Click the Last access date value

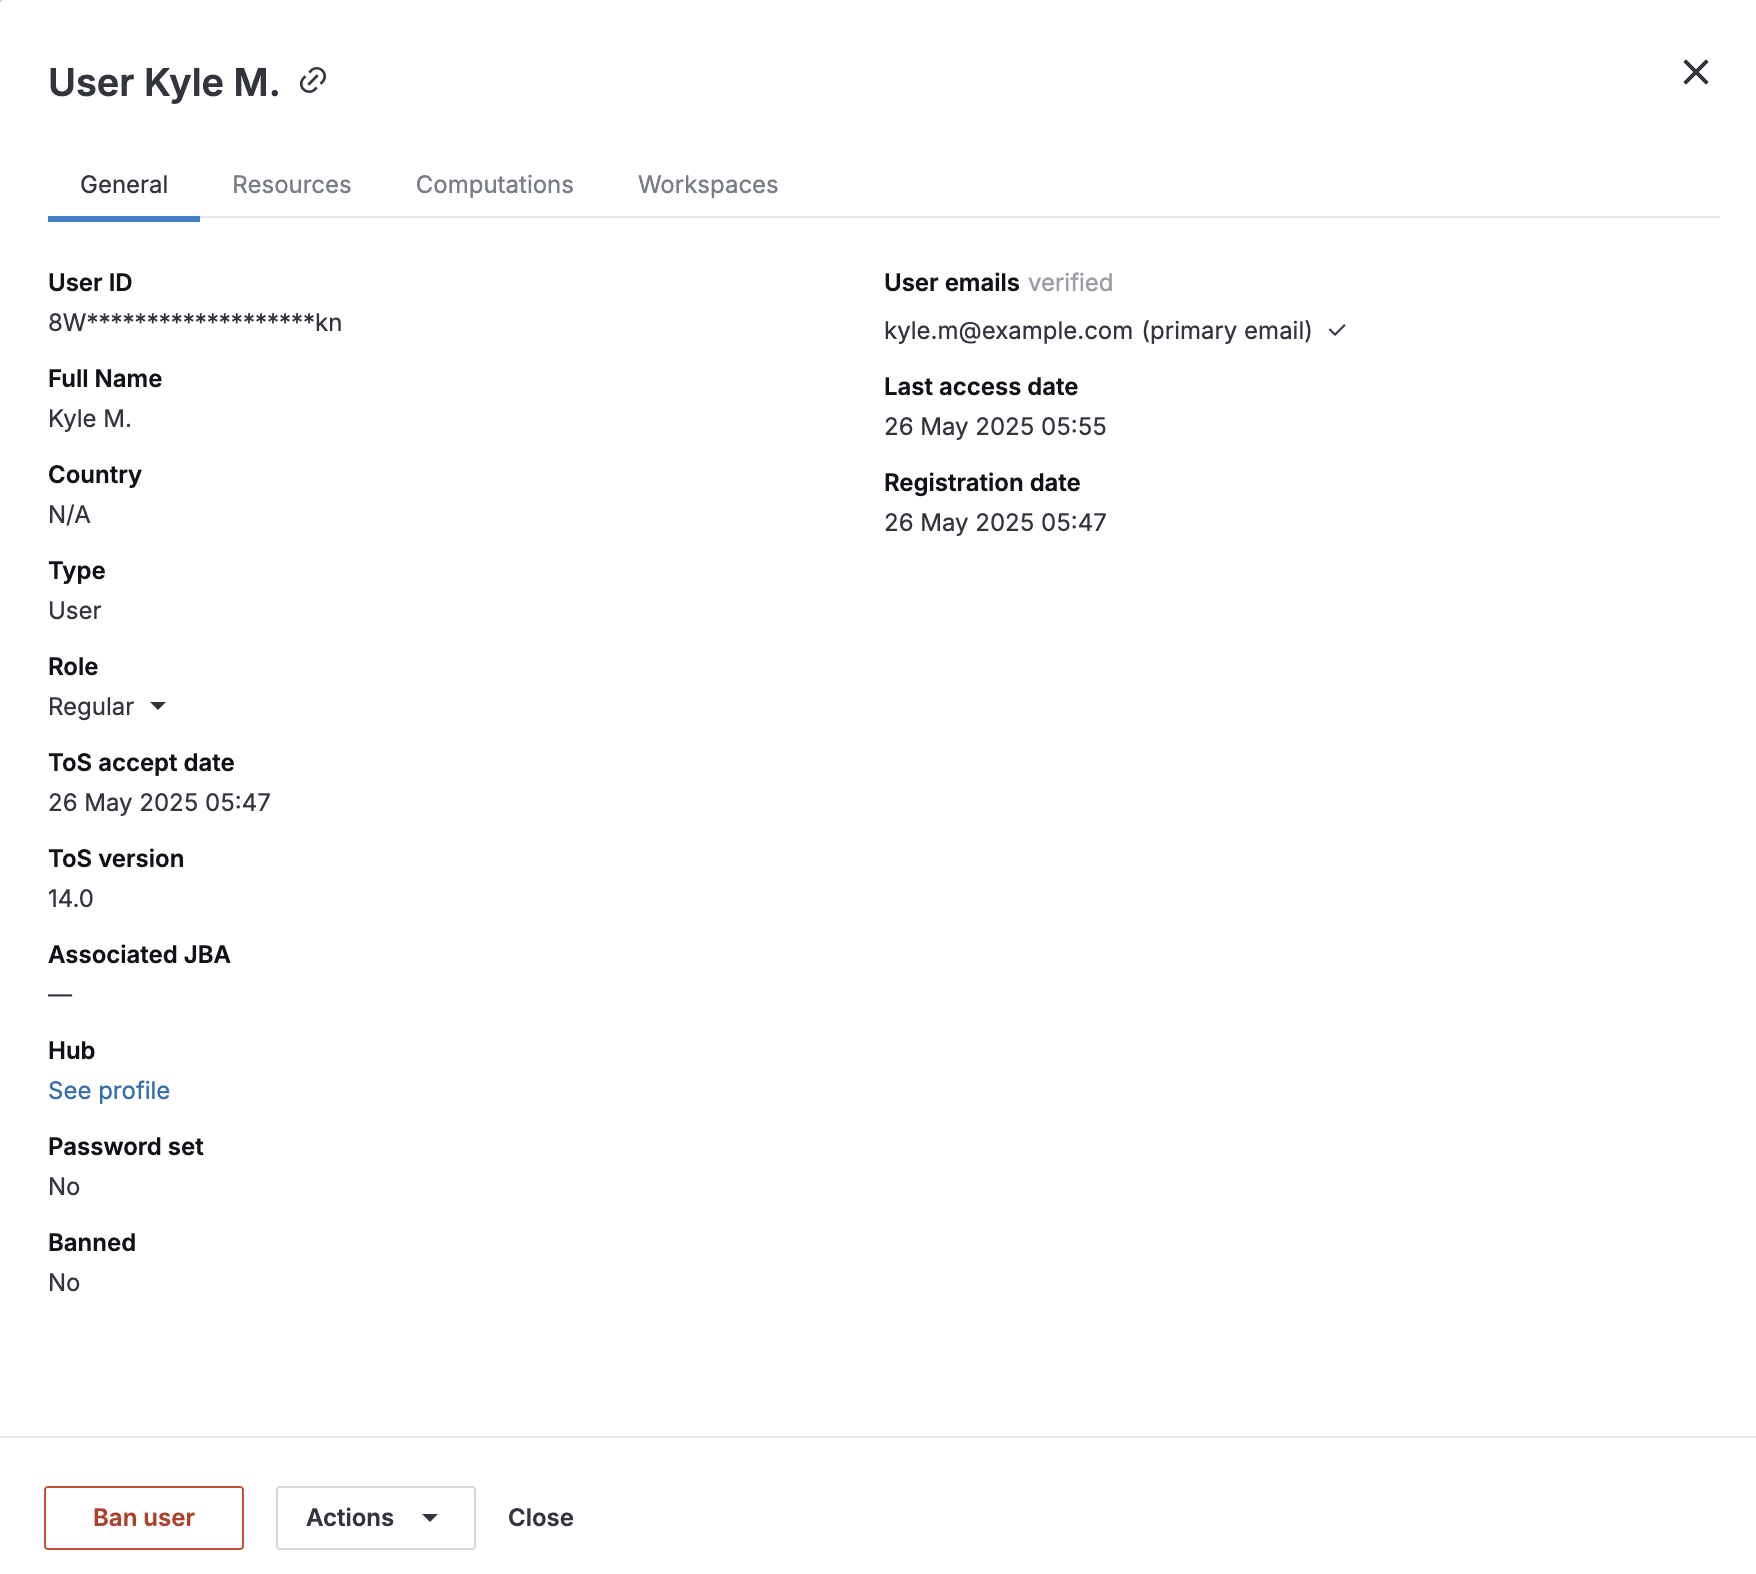point(995,426)
